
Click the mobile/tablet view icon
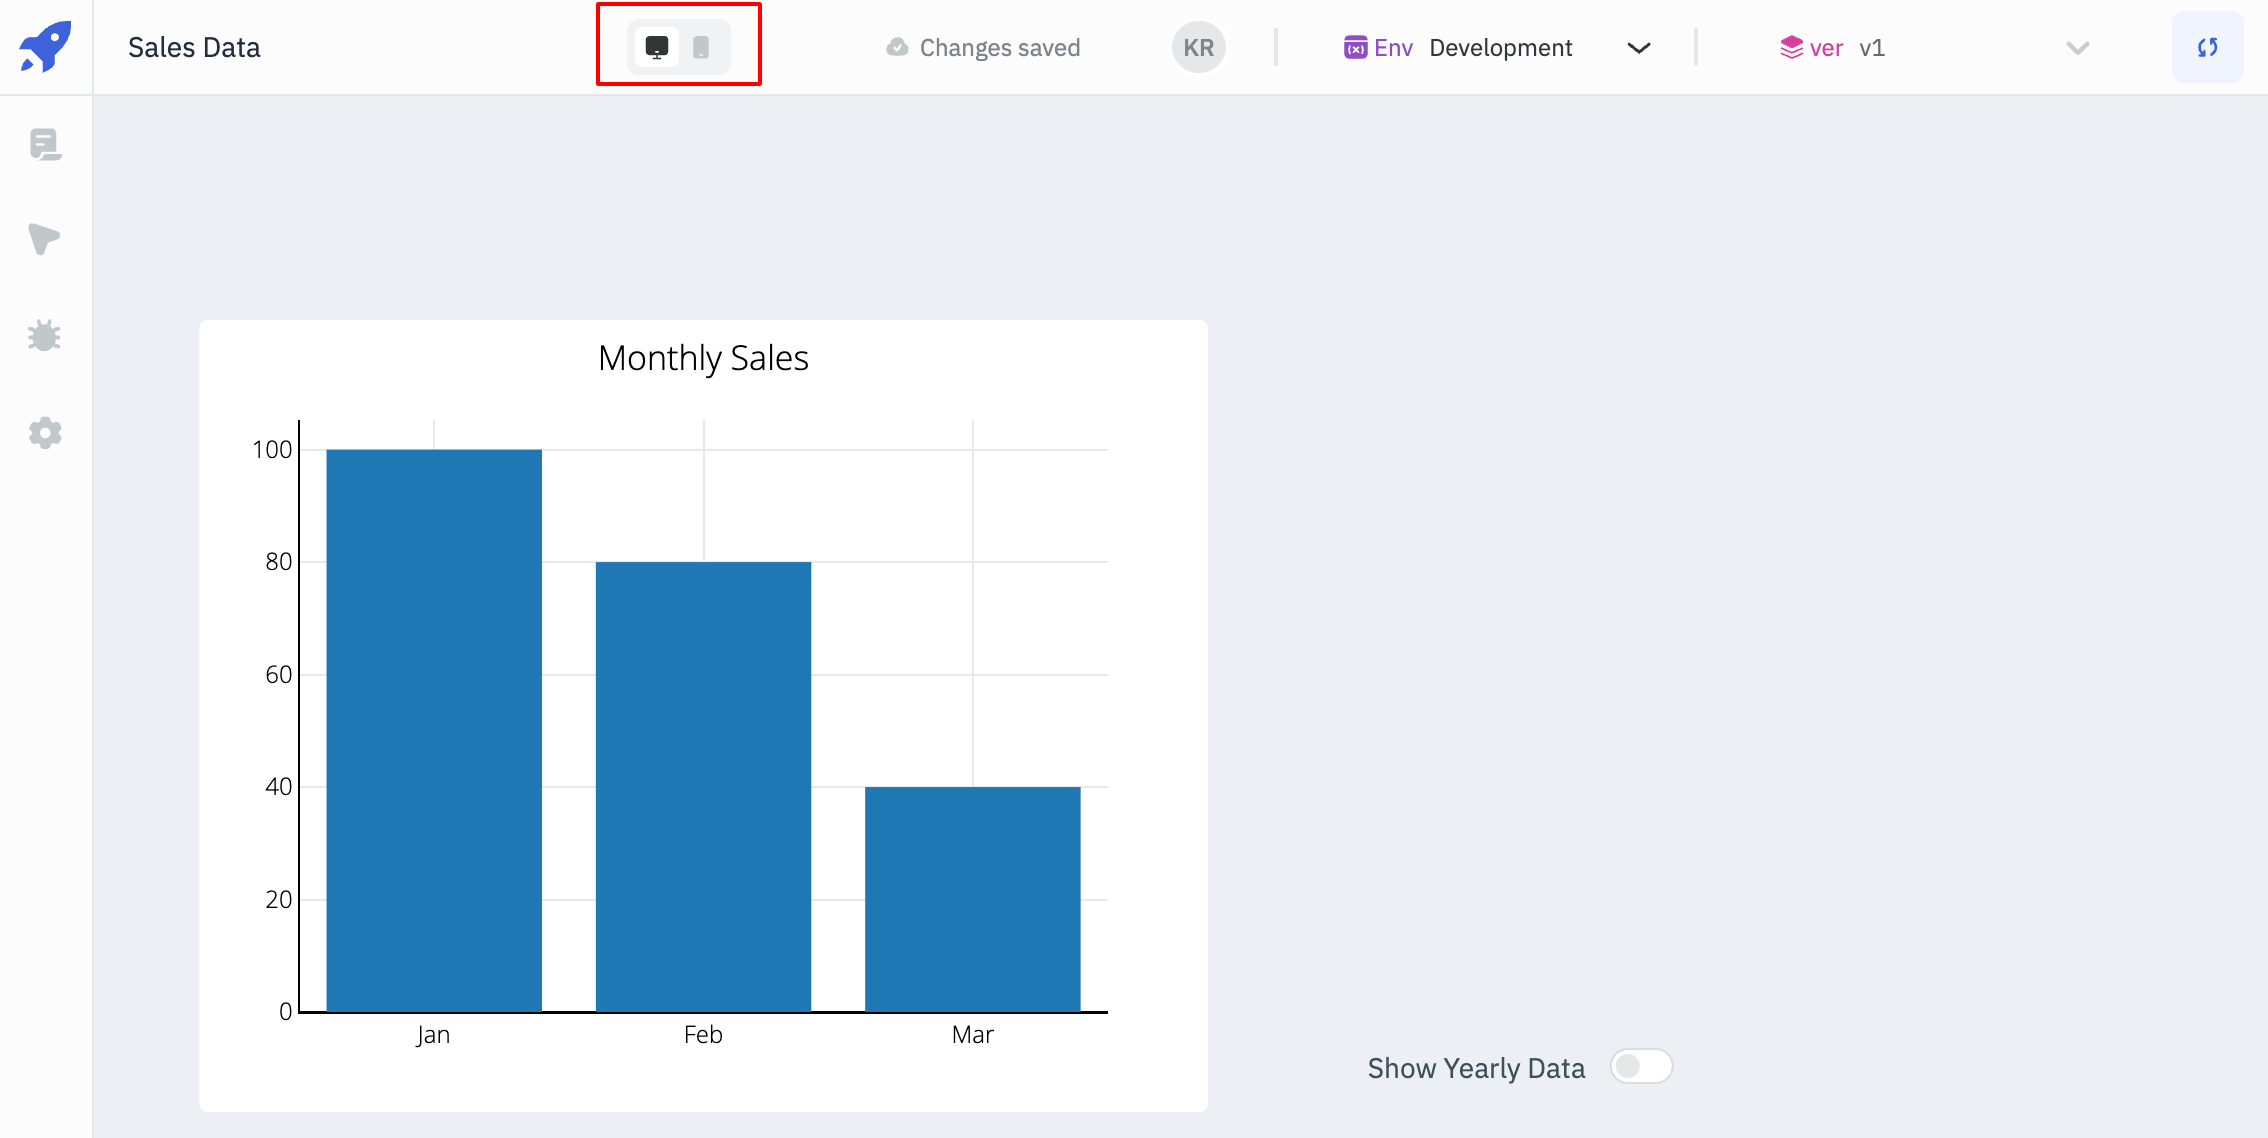point(702,48)
